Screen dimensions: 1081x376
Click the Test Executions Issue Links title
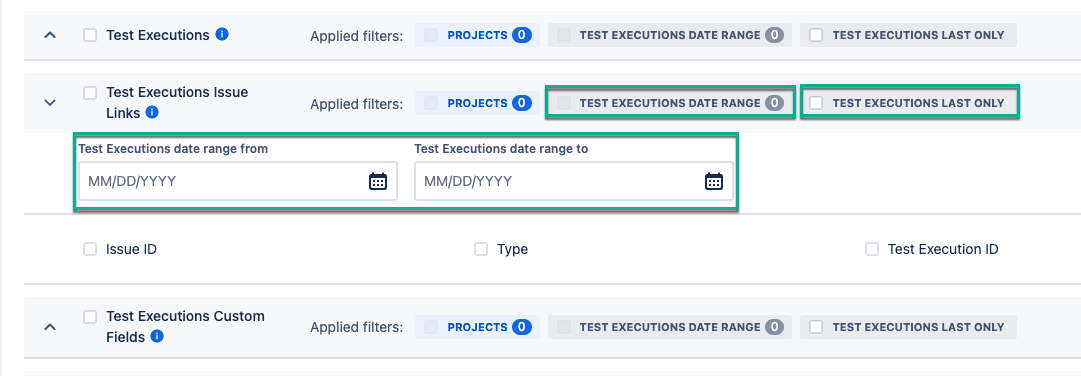click(x=176, y=102)
